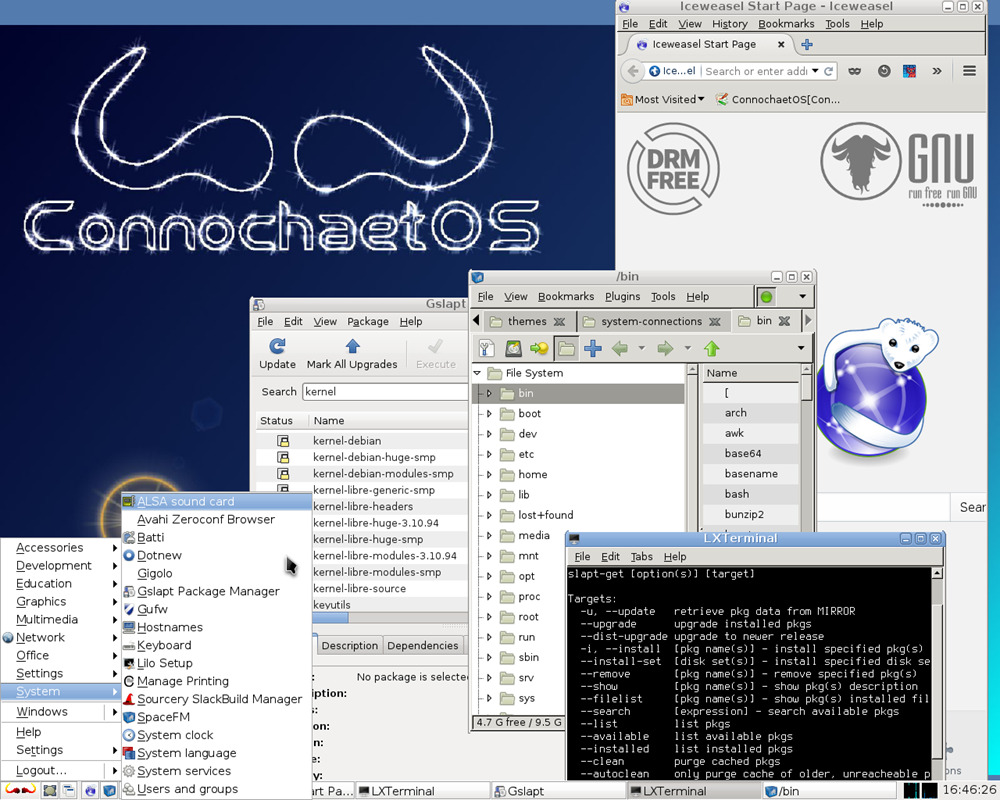
Task: Click the green up-arrow in SpaceFM toolbar
Action: pos(711,348)
